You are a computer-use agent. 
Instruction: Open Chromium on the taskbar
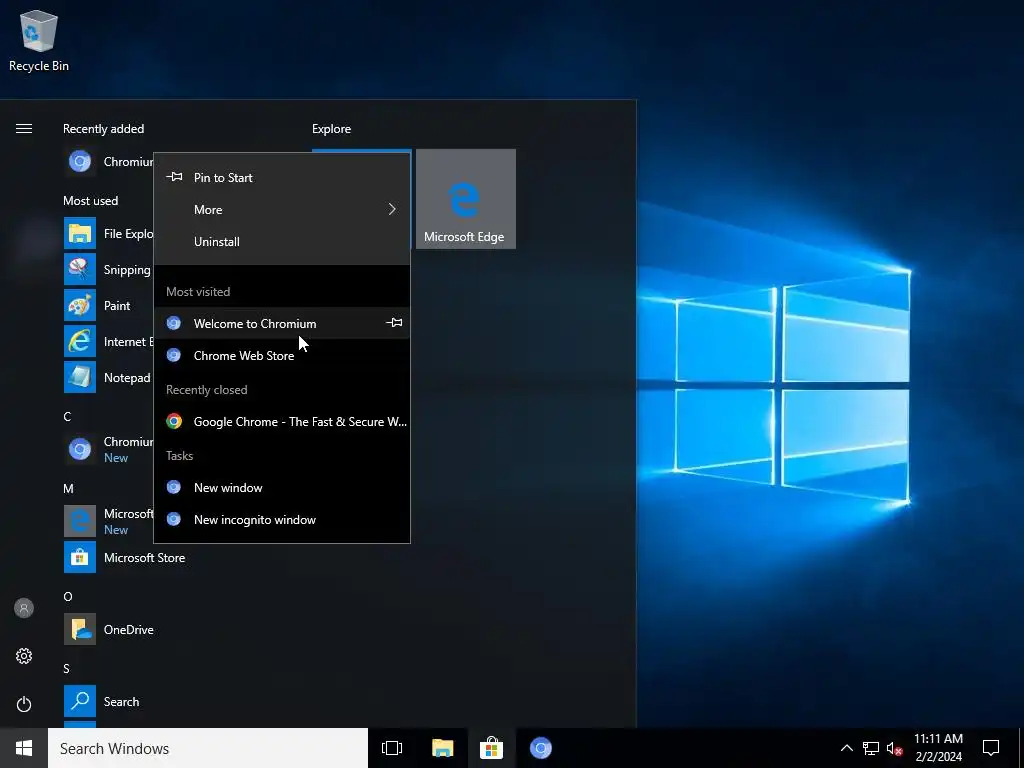(x=541, y=748)
